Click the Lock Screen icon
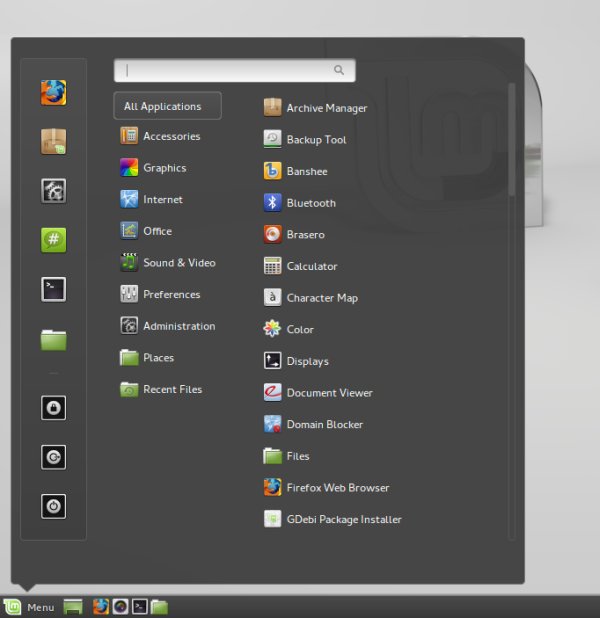 pos(53,408)
